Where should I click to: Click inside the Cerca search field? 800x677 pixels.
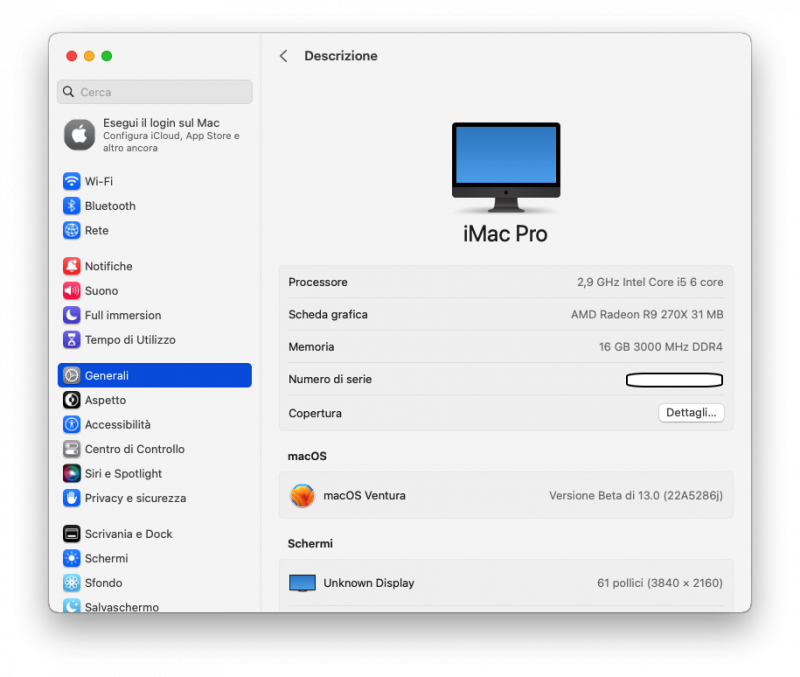154,91
